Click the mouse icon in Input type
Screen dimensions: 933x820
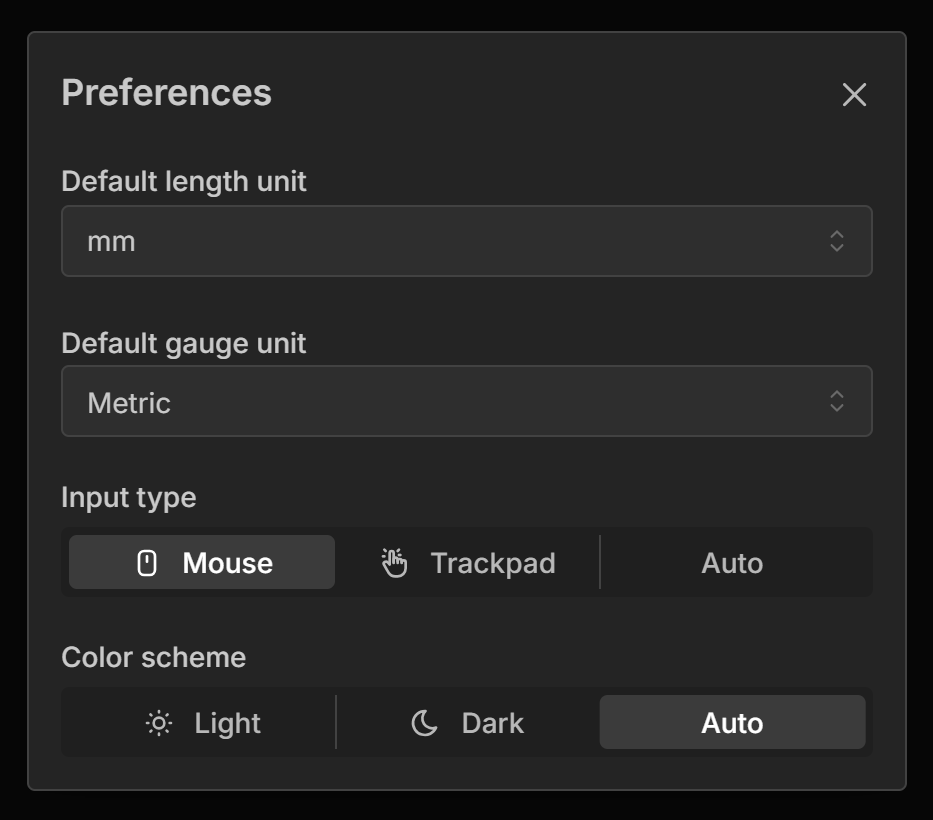point(147,563)
